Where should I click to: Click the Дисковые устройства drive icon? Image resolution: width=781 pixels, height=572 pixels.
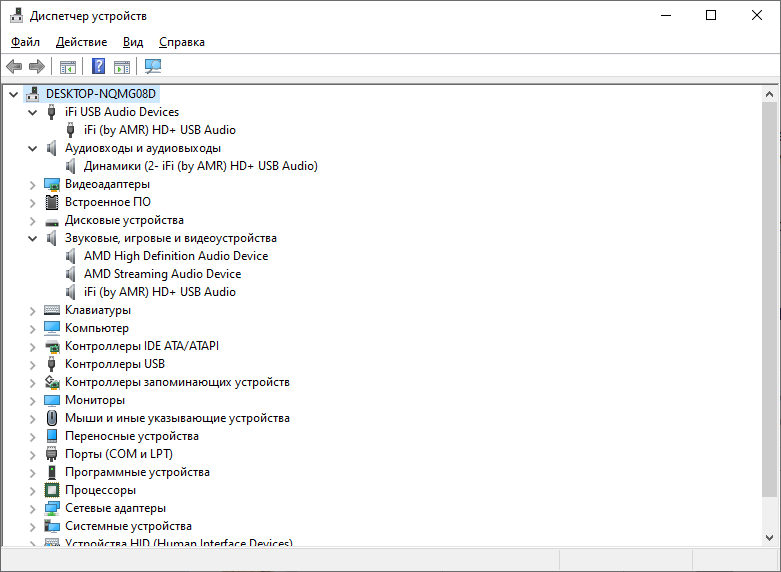tap(52, 221)
